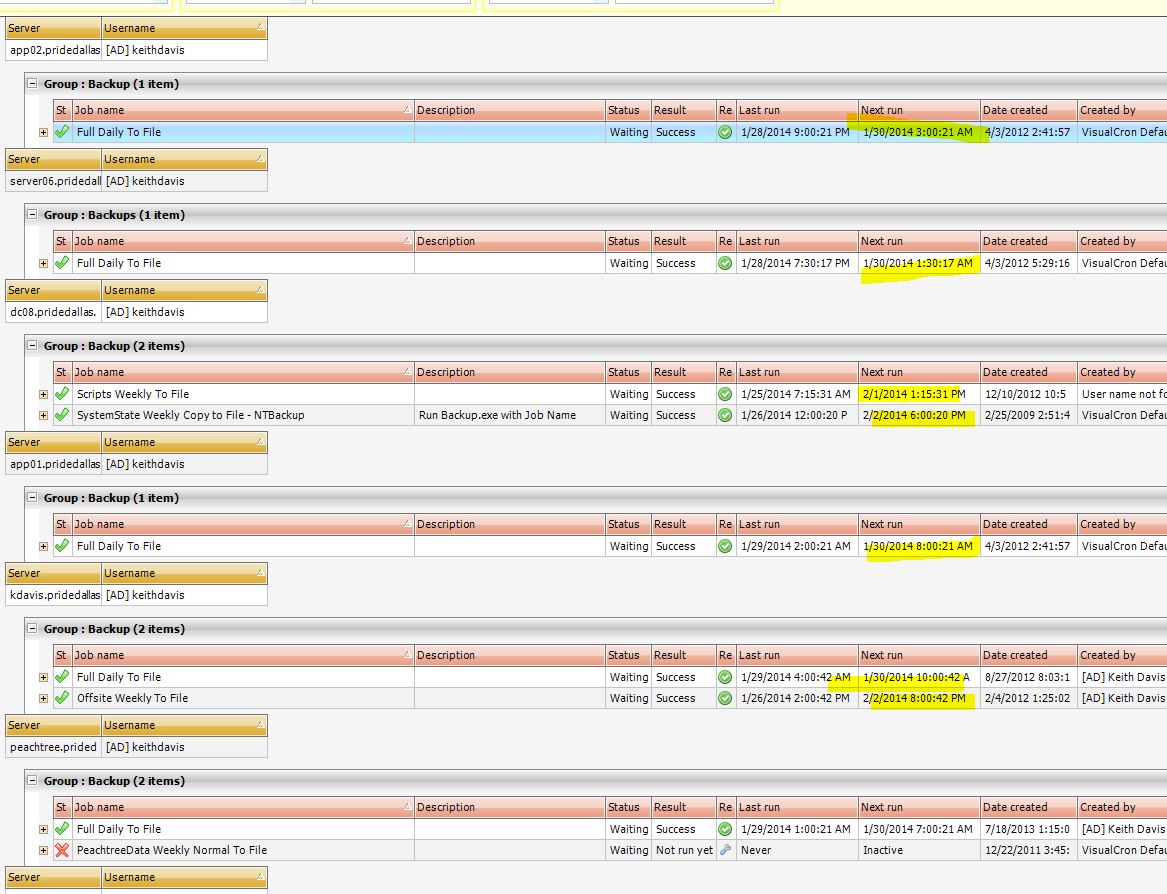The height and width of the screenshot is (894, 1167).
Task: Click peachtree.prided server cell
Action: [53, 747]
